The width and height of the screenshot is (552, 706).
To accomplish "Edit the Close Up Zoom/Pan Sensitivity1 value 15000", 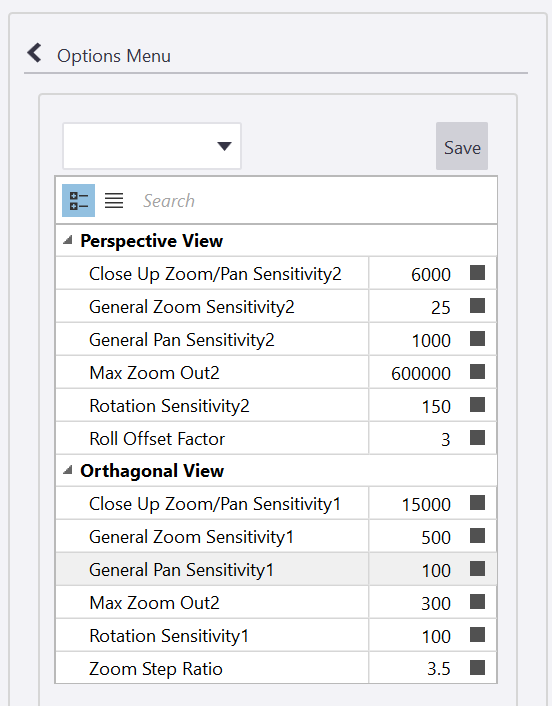I will coord(412,504).
